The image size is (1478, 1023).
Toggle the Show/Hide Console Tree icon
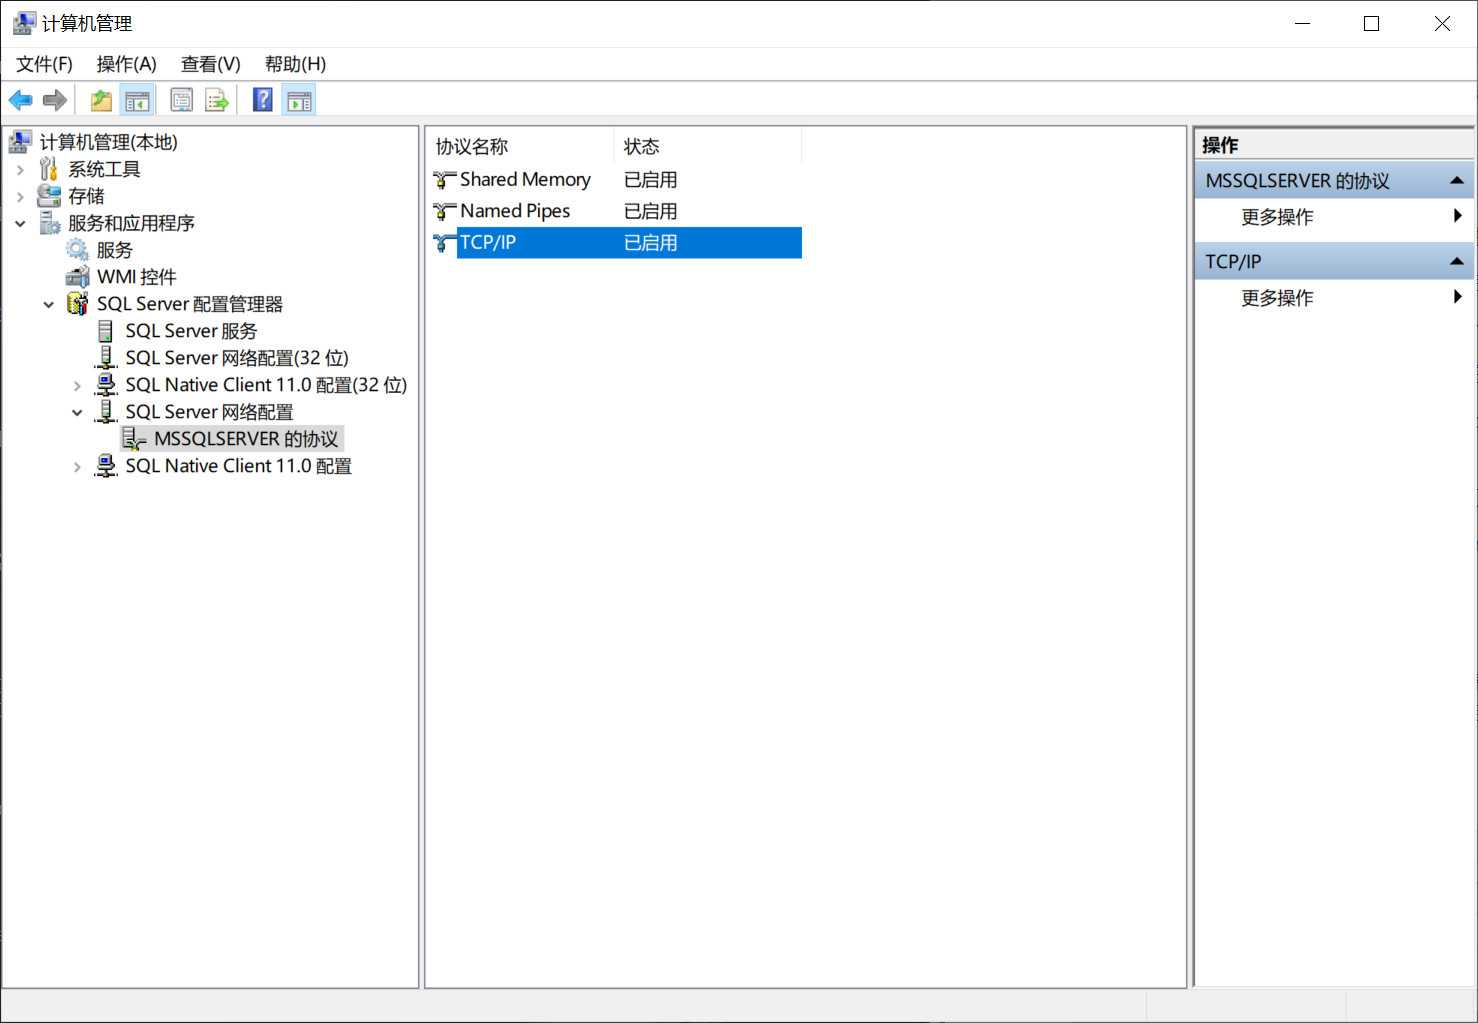point(137,100)
